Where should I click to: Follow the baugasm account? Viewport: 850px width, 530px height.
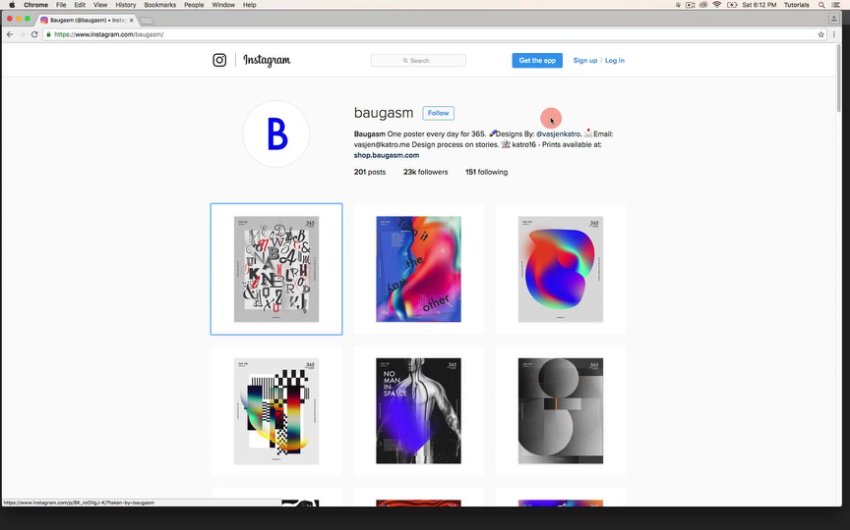coord(438,113)
